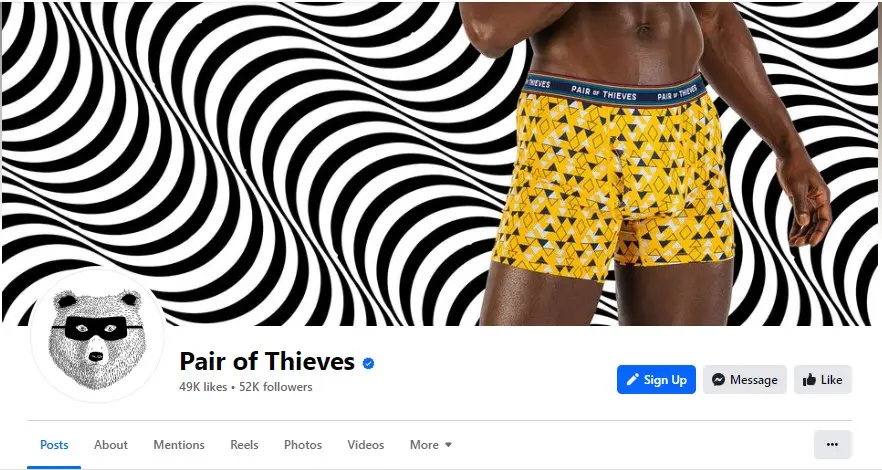Click the blue verified badge icon

[368, 364]
